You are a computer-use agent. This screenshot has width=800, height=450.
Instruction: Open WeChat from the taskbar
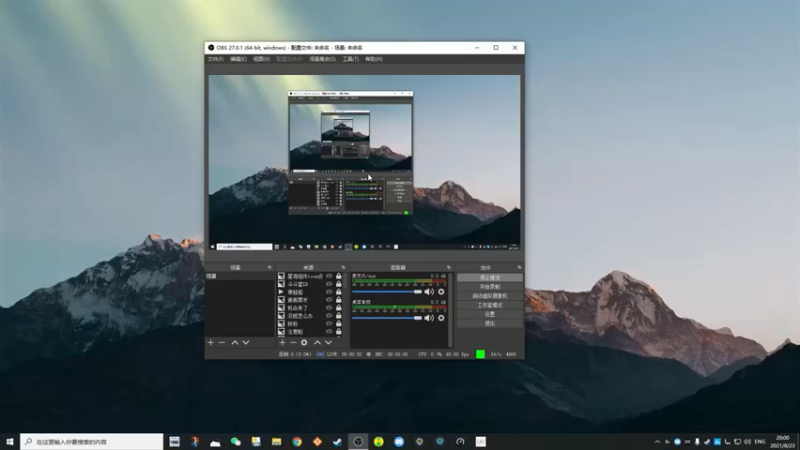tap(236, 441)
